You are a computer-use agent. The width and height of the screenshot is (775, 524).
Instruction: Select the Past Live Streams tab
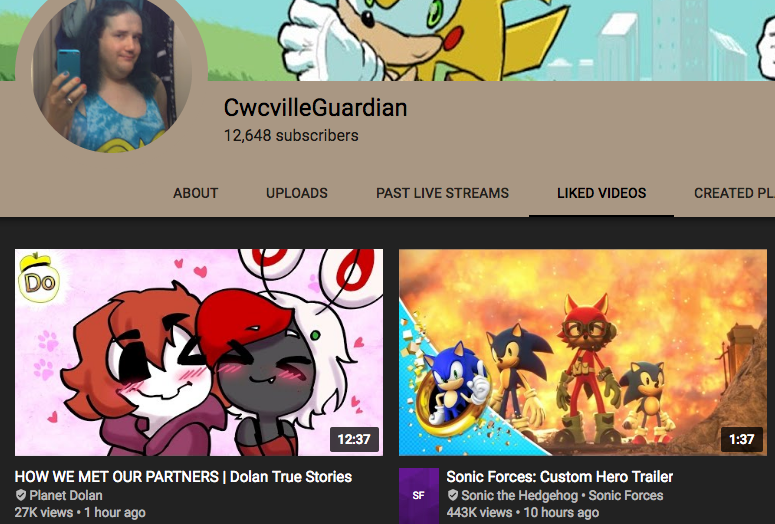coord(442,193)
